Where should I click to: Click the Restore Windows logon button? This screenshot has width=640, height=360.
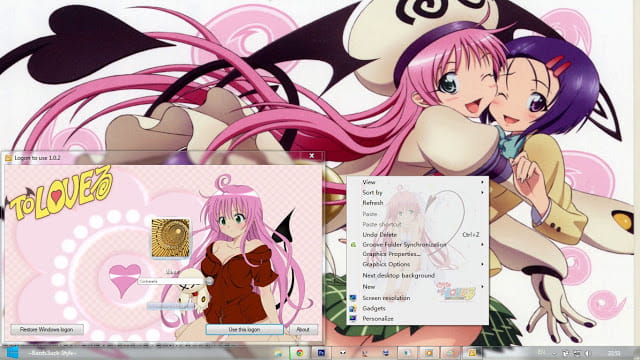point(47,329)
